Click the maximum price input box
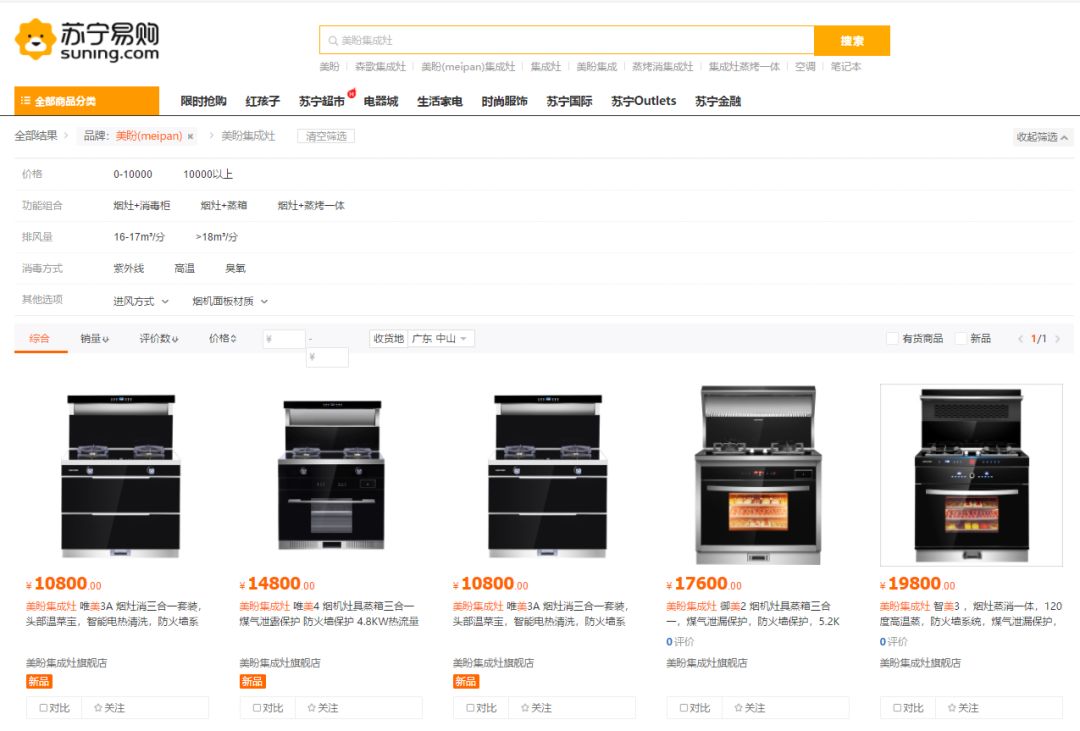1080x731 pixels. pyautogui.click(x=327, y=357)
